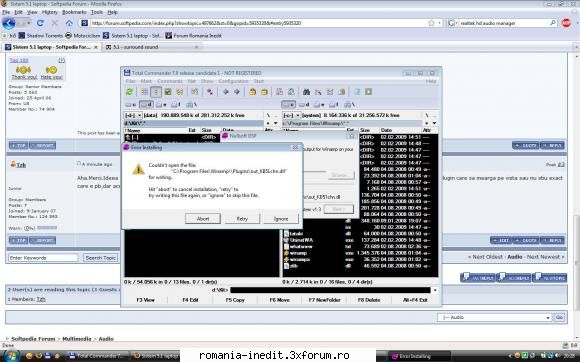Select drive d button in right panel
The image size is (580, 362).
tap(305, 105)
